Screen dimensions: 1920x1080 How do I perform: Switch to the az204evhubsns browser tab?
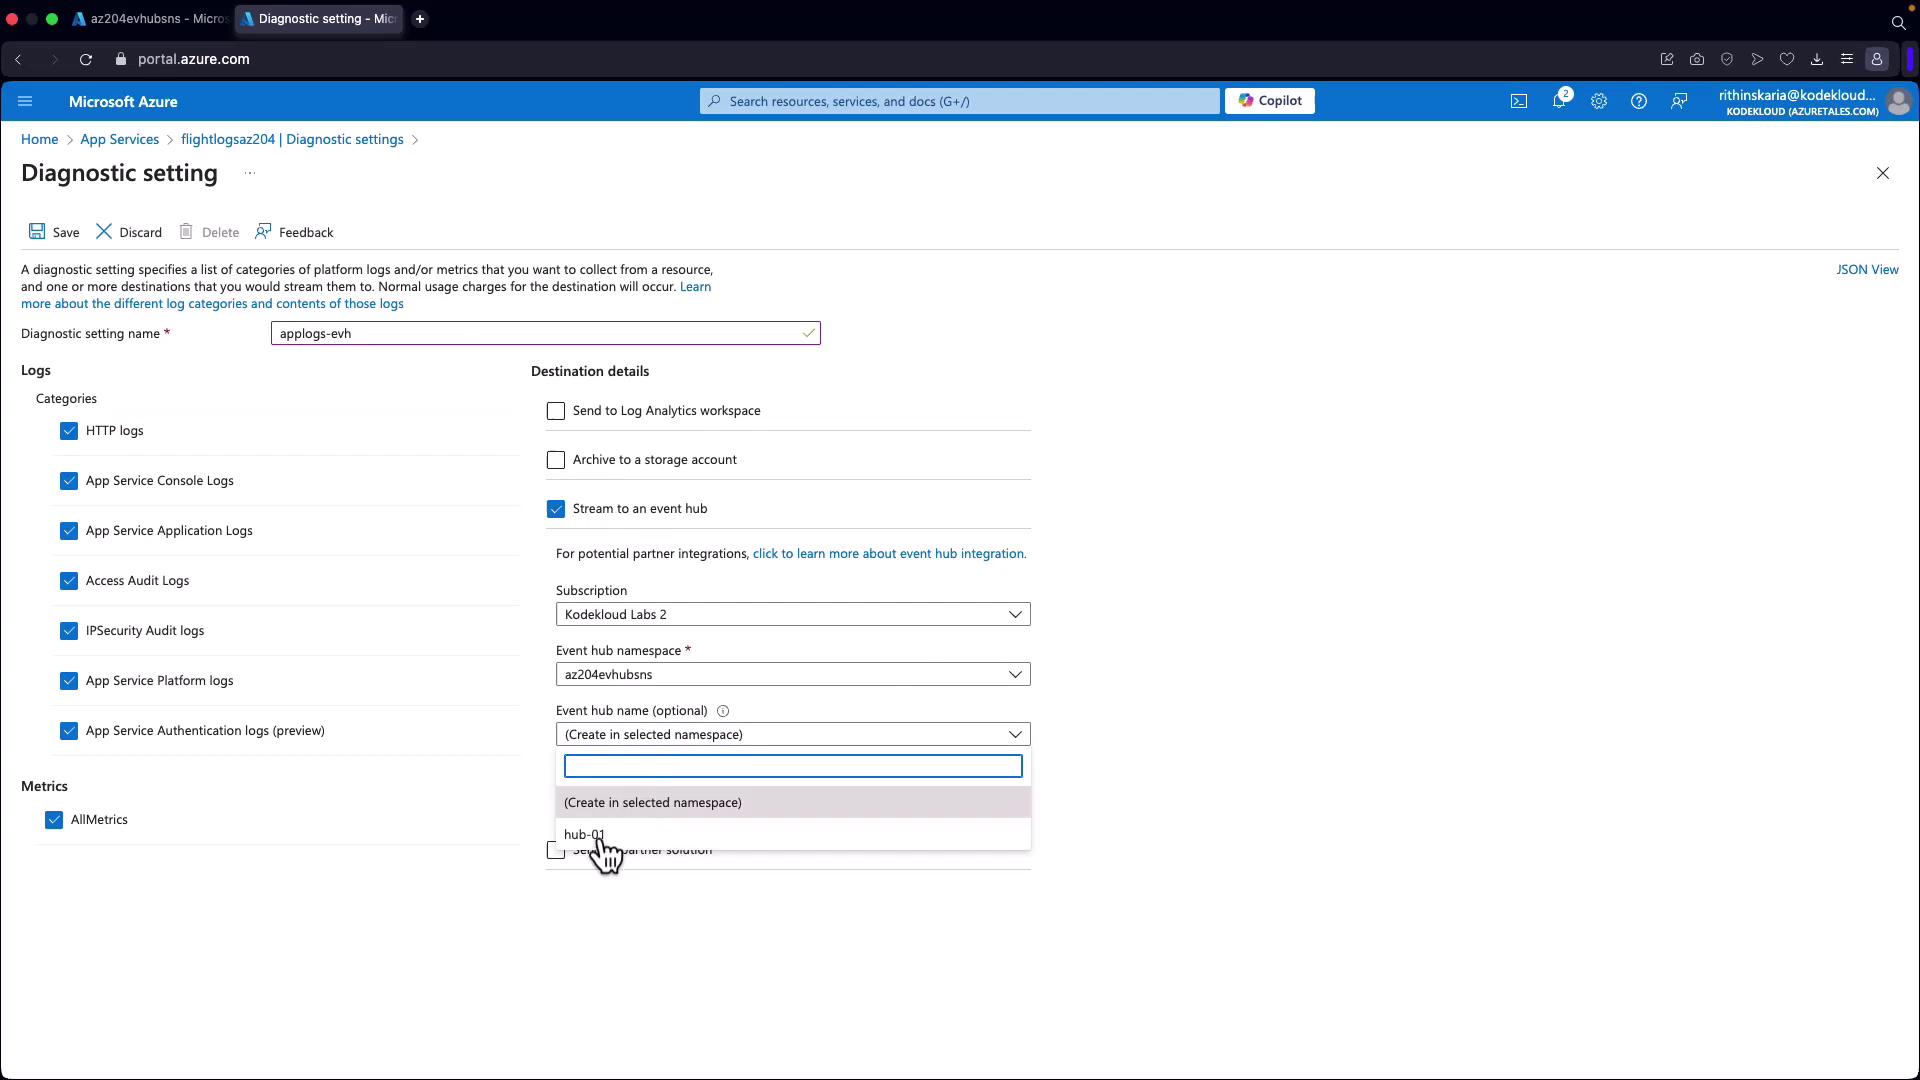[x=150, y=19]
